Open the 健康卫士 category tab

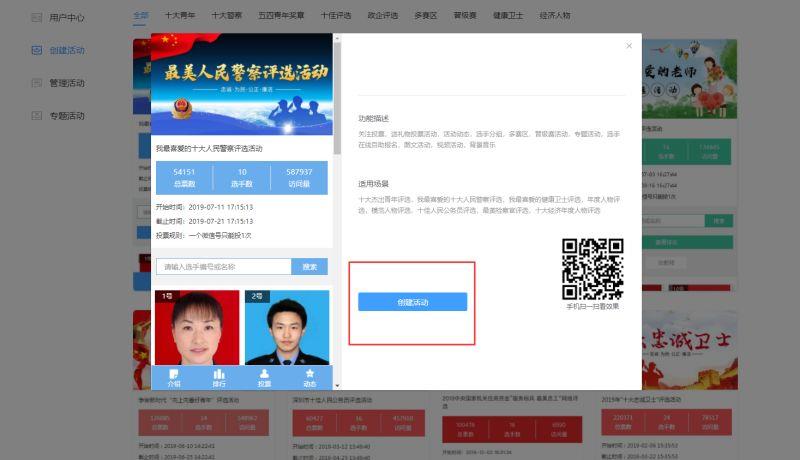(x=508, y=16)
